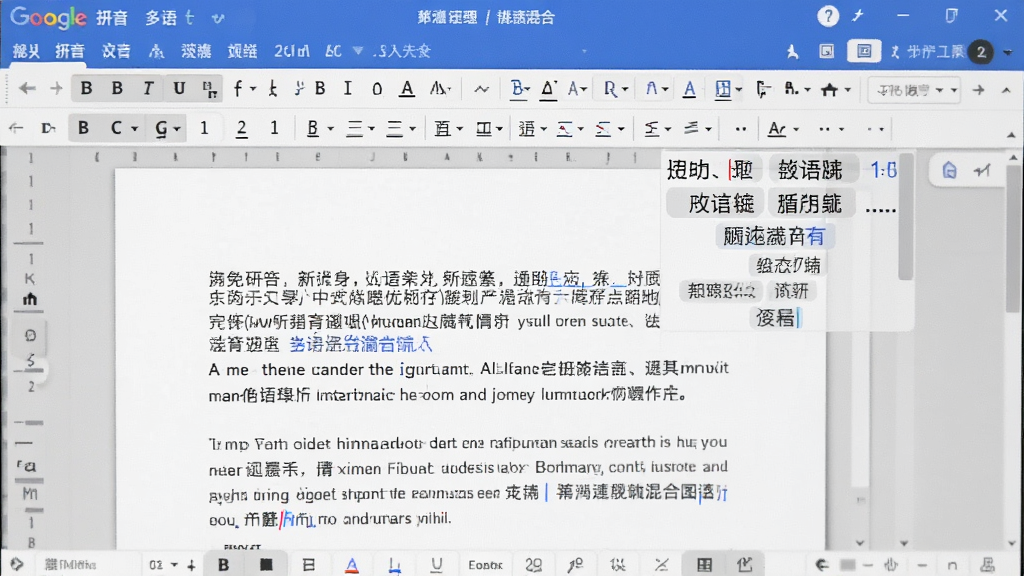1024x576 pixels.
Task: Click the pin icon beside the help button
Action: tap(858, 16)
